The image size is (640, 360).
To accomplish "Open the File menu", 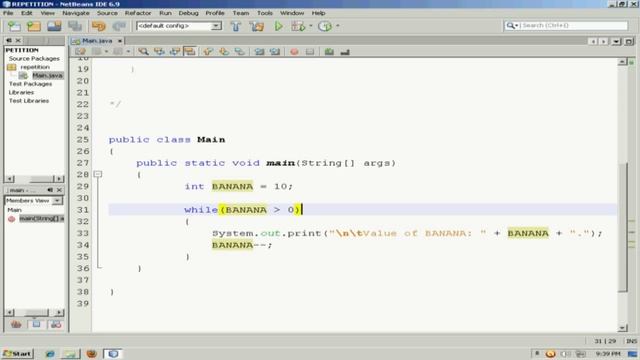I will click(x=8, y=13).
